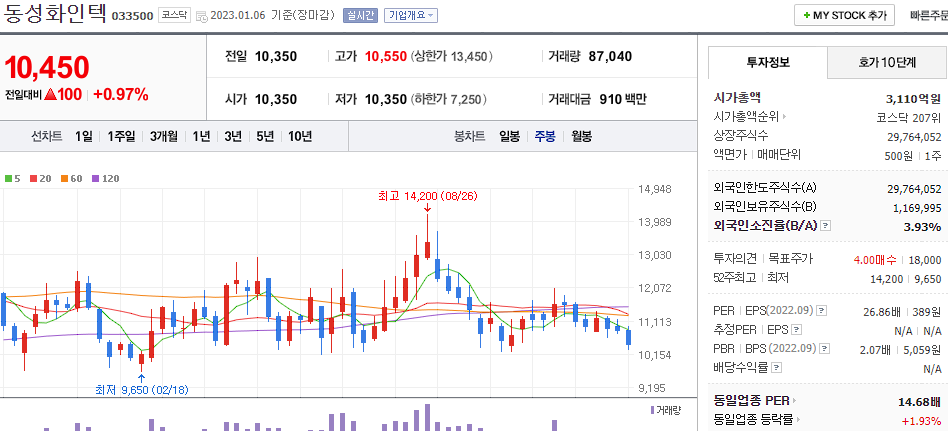Viewport: 948px width, 431px height.
Task: Open the 호가10단계 tab
Action: pos(887,62)
